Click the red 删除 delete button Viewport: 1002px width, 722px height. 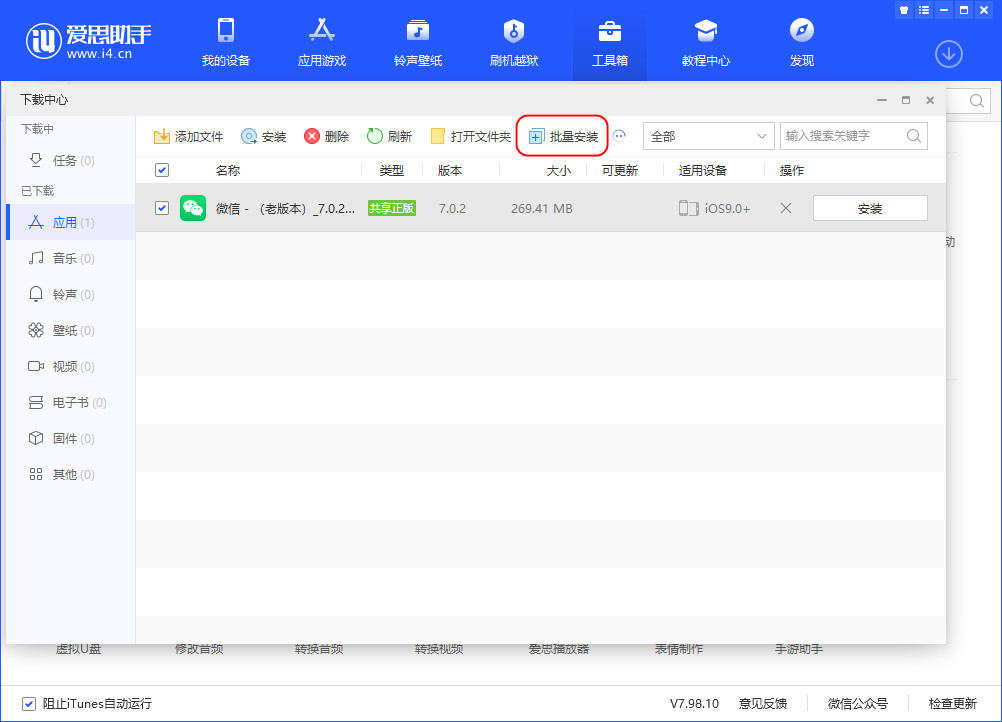coord(327,136)
